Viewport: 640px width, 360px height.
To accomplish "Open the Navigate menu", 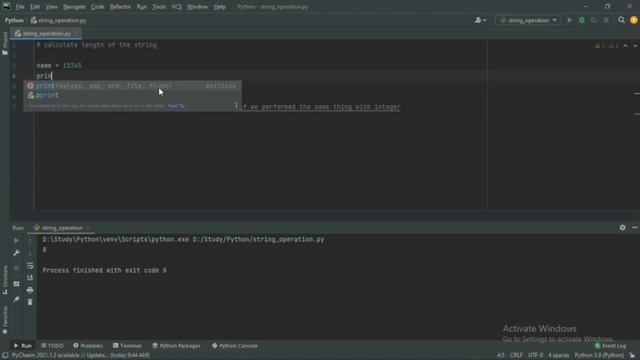I will [74, 7].
